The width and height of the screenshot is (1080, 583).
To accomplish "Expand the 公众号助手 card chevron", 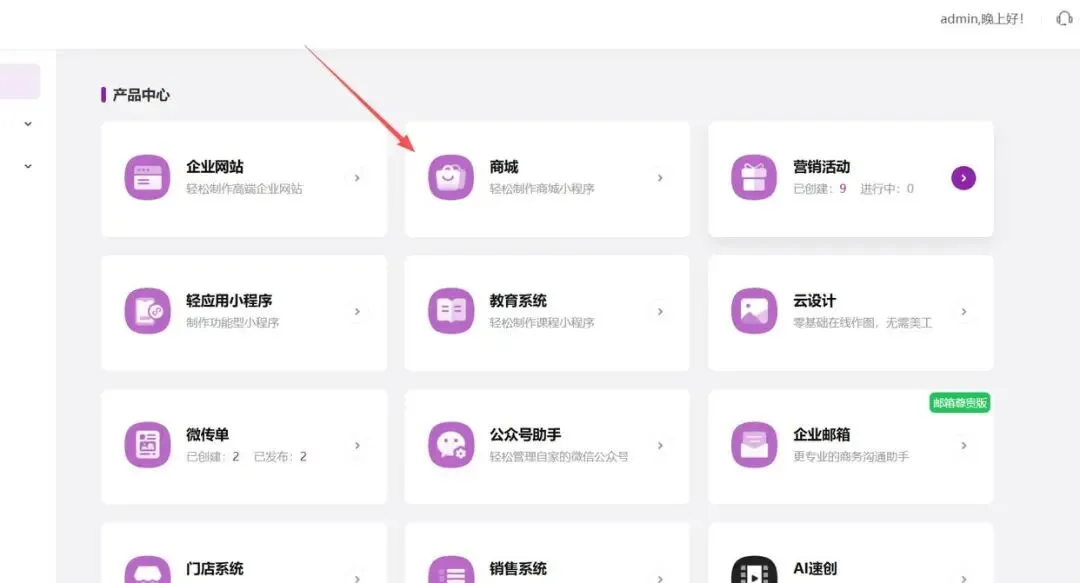I will click(660, 446).
